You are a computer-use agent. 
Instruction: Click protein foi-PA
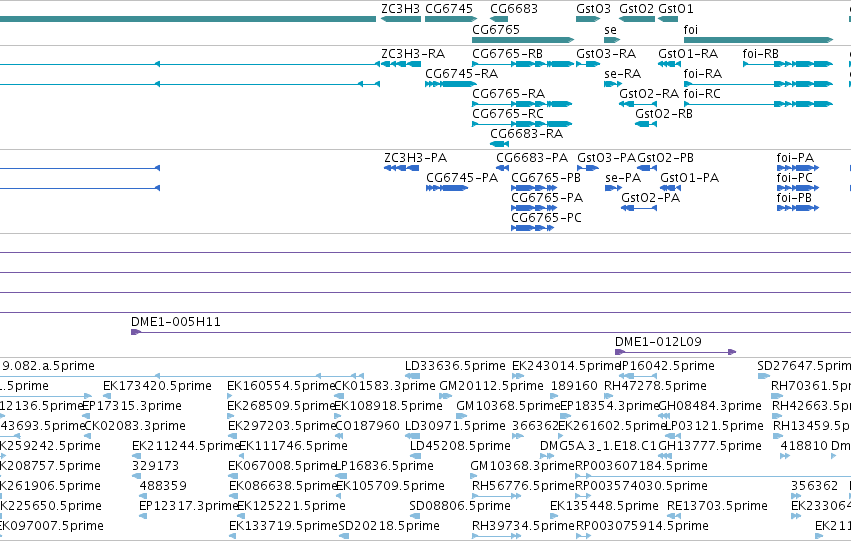pyautogui.click(x=795, y=158)
